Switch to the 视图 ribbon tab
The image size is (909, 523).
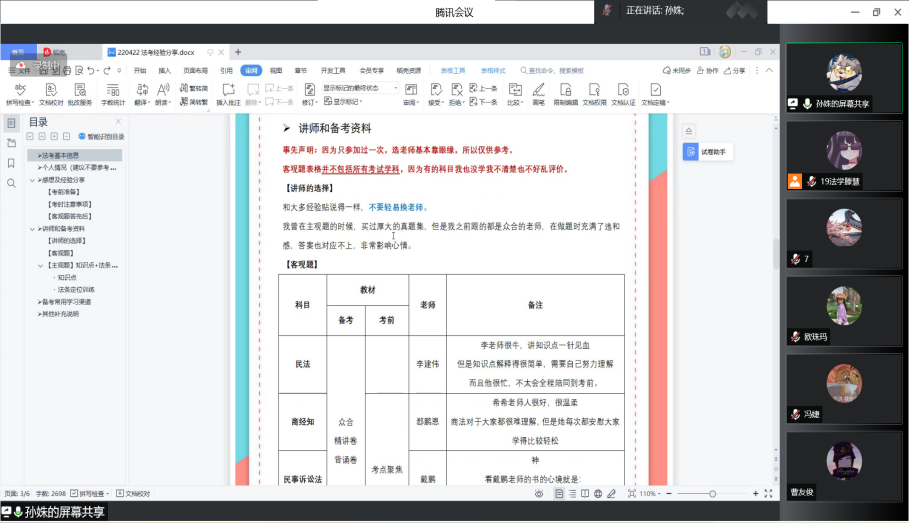[276, 71]
